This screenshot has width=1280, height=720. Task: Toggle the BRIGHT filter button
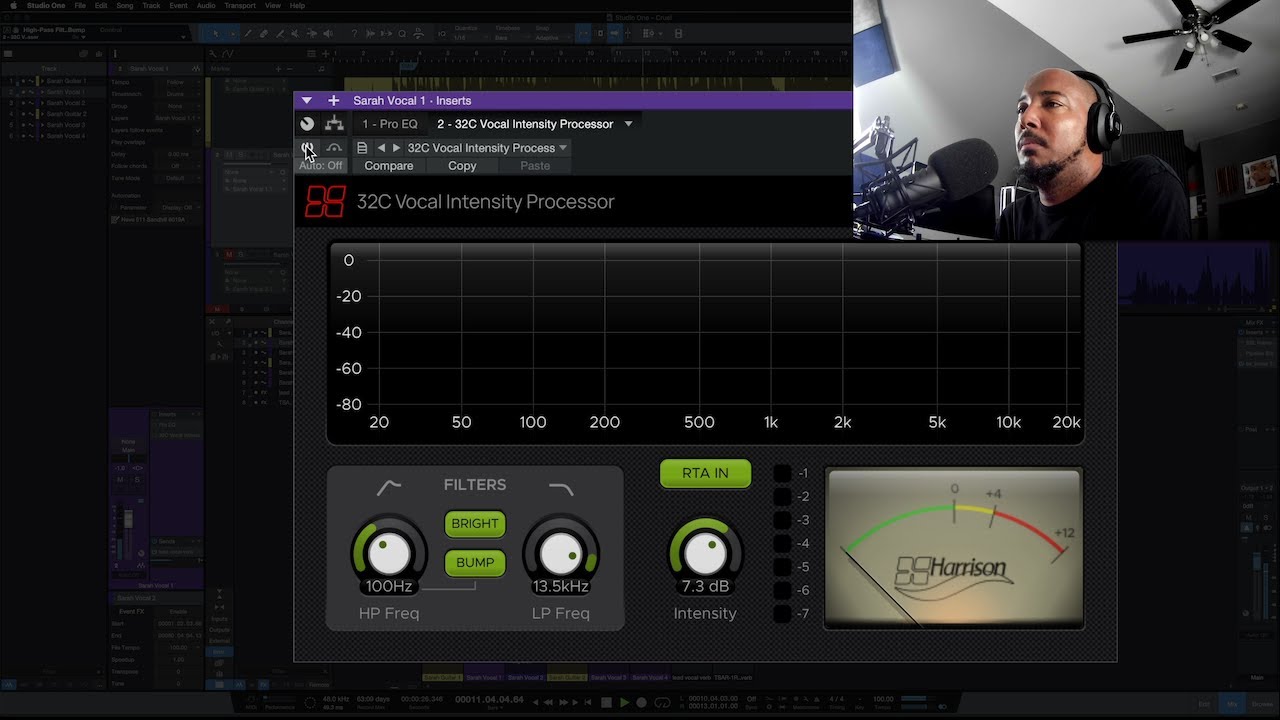[x=475, y=523]
